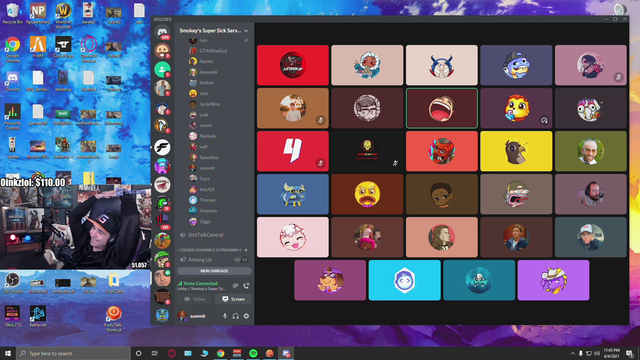Image resolution: width=640 pixels, height=360 pixels.
Task: Focus the purple tile with the dragon avatar
Action: point(553,280)
